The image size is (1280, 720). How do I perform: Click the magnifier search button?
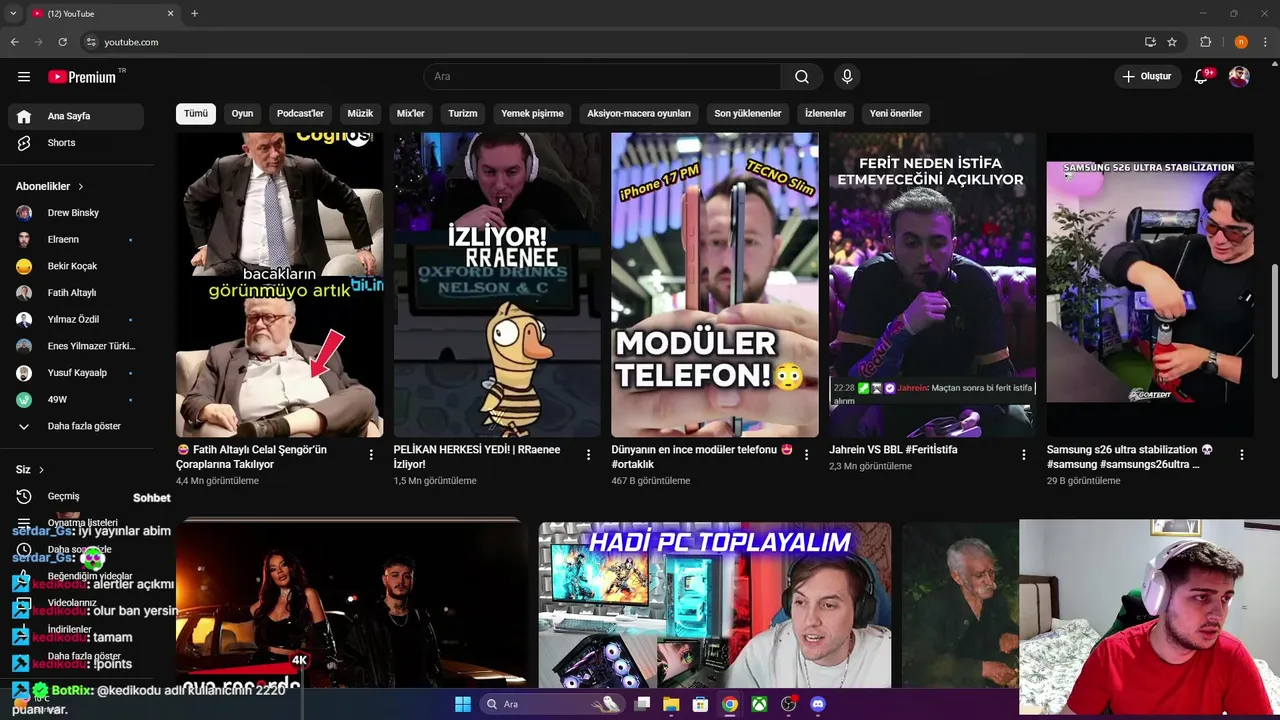coord(802,77)
